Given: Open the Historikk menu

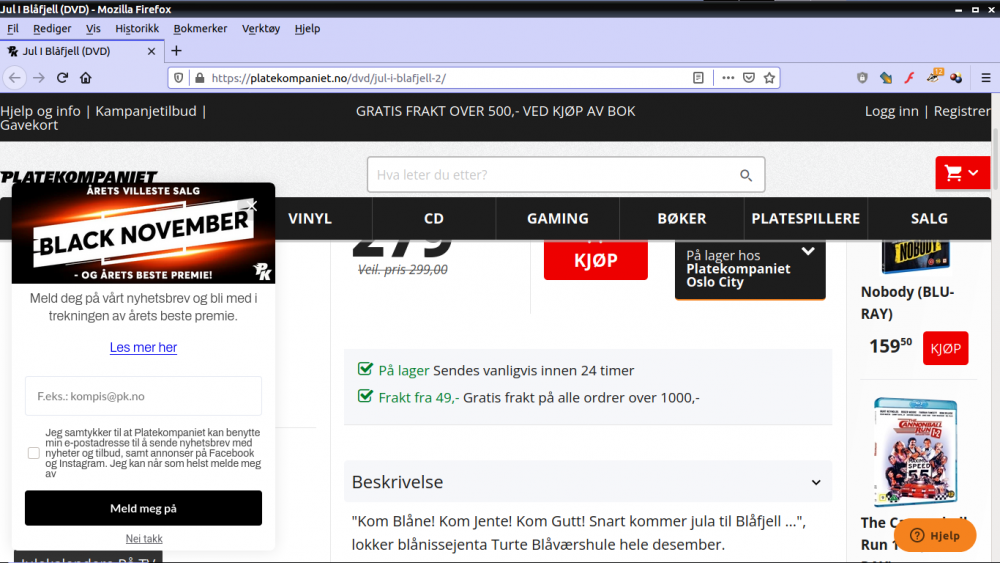Looking at the screenshot, I should [137, 29].
